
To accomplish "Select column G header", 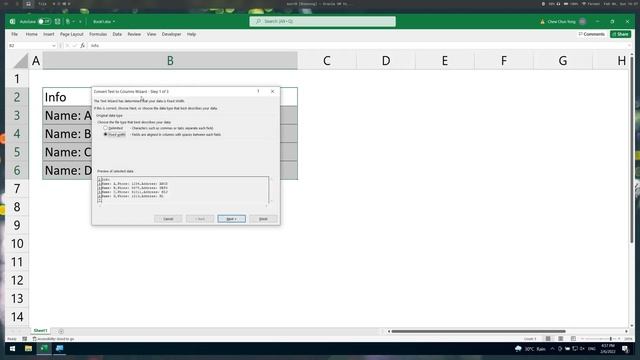I will [x=562, y=61].
